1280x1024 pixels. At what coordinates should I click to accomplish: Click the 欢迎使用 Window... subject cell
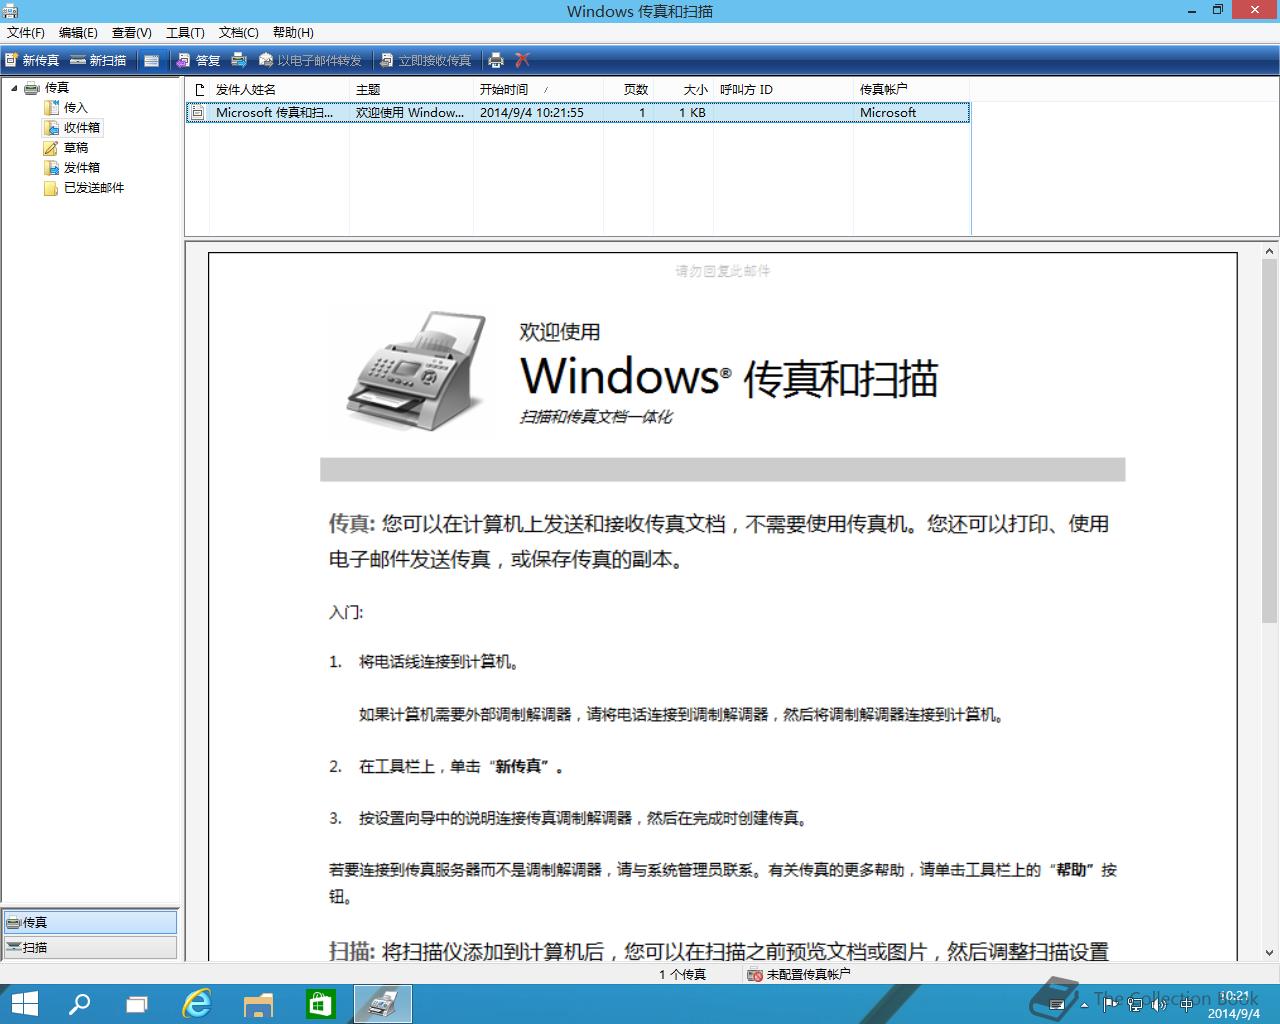click(x=410, y=113)
